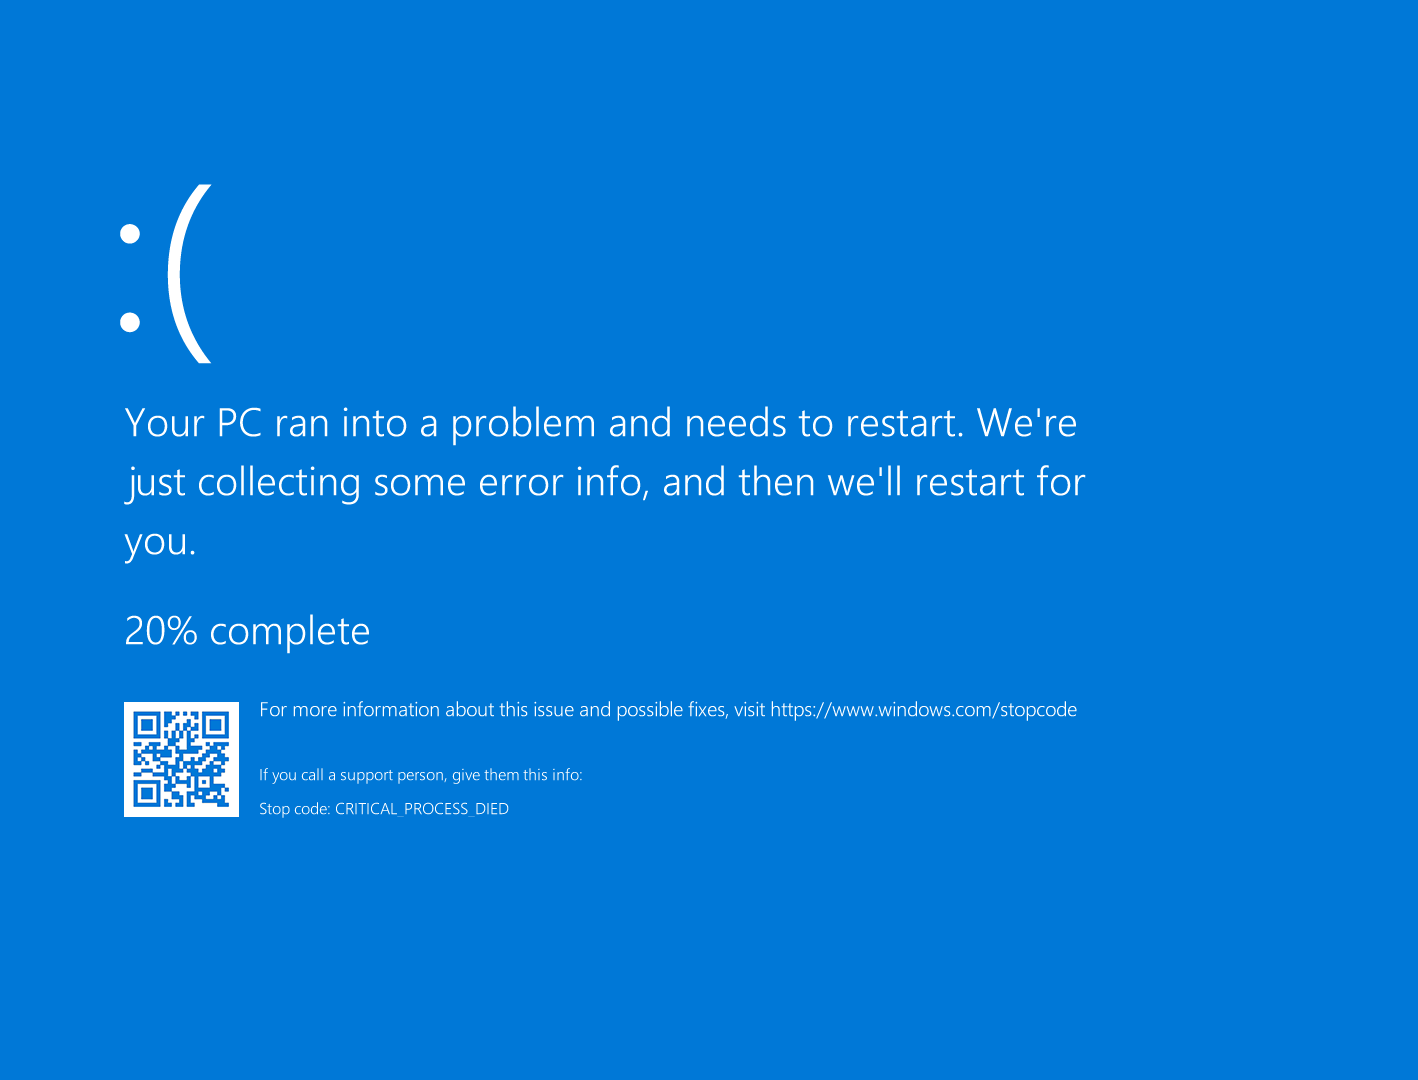Click the upper dot of the sad face
Screen dimensions: 1418x1080
click(130, 234)
